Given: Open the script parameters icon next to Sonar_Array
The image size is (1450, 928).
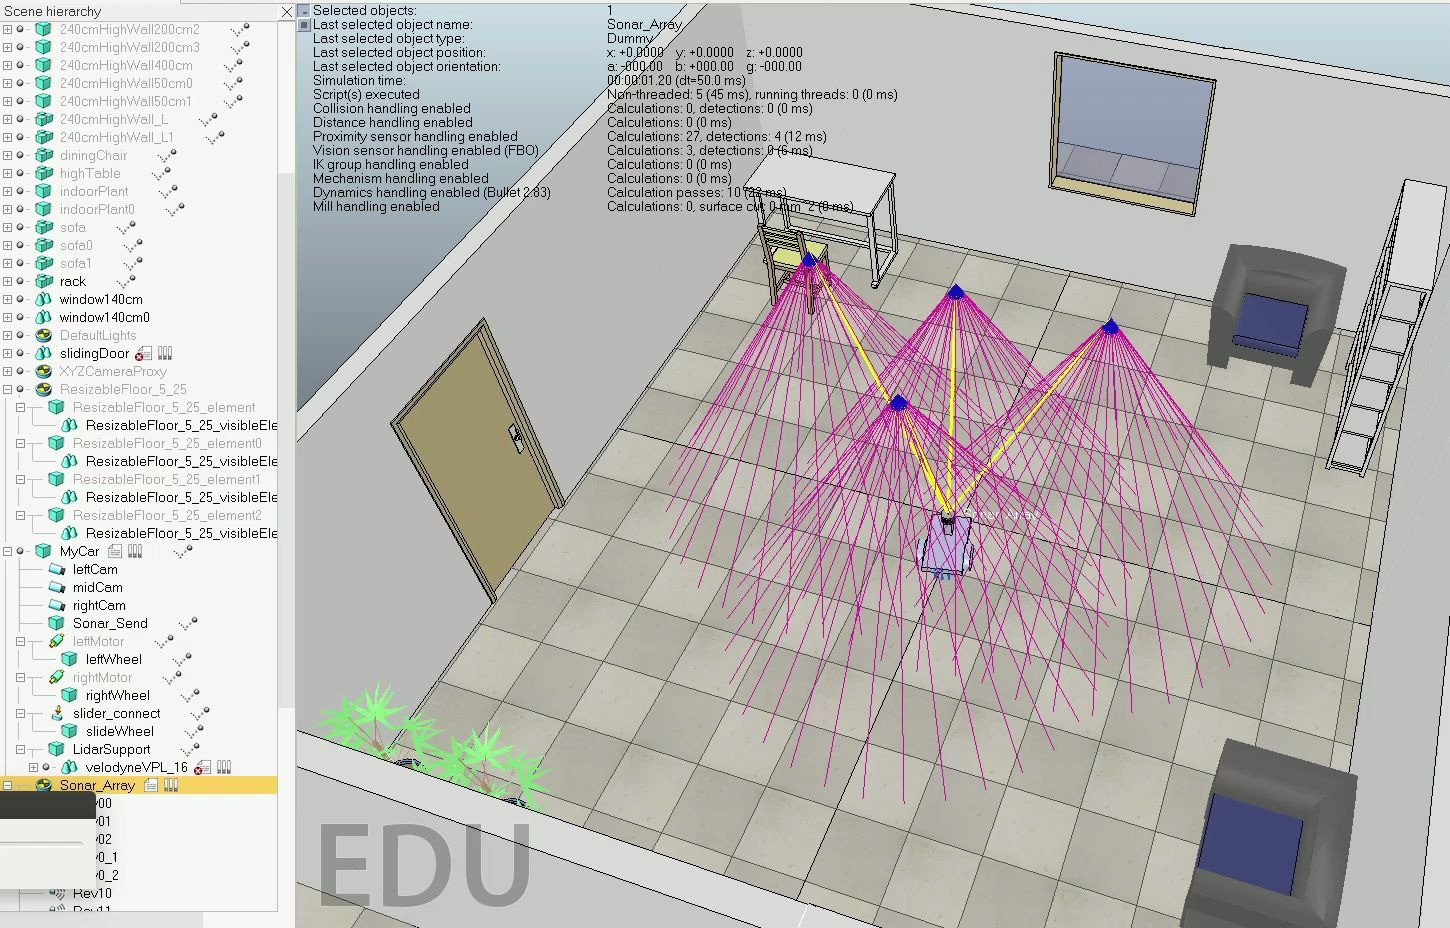Looking at the screenshot, I should (x=171, y=786).
